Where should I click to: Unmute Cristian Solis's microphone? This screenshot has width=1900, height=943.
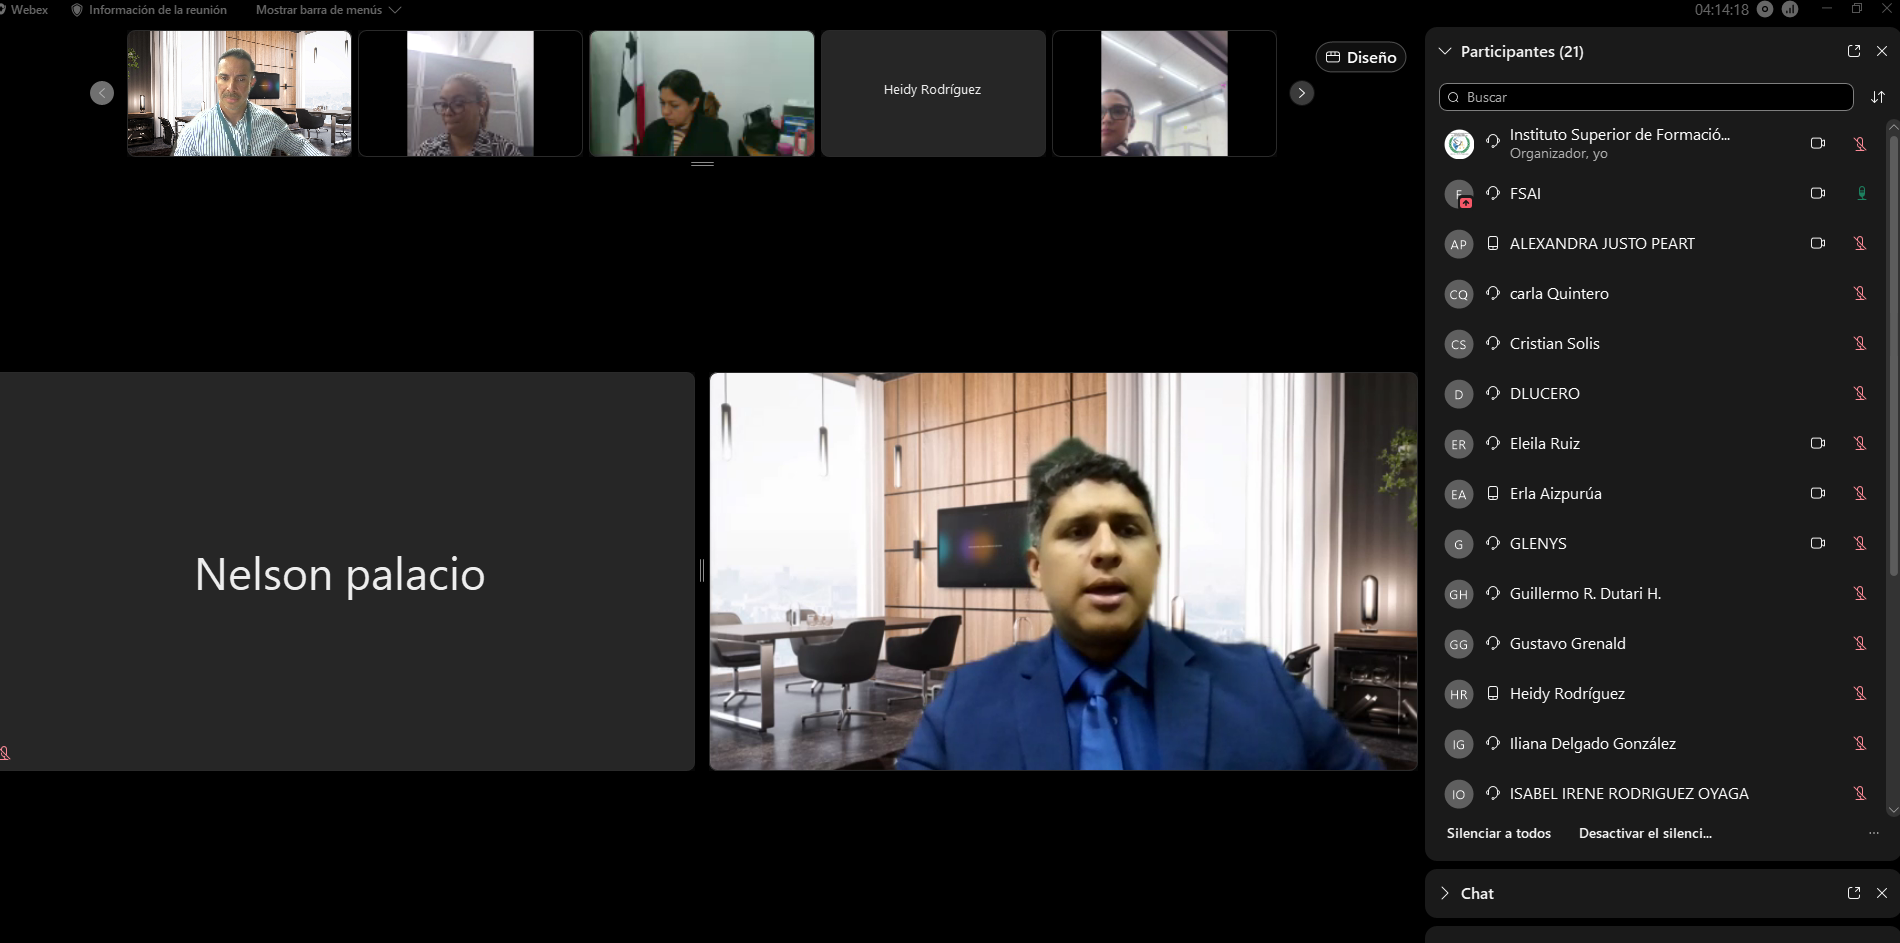[x=1860, y=343]
